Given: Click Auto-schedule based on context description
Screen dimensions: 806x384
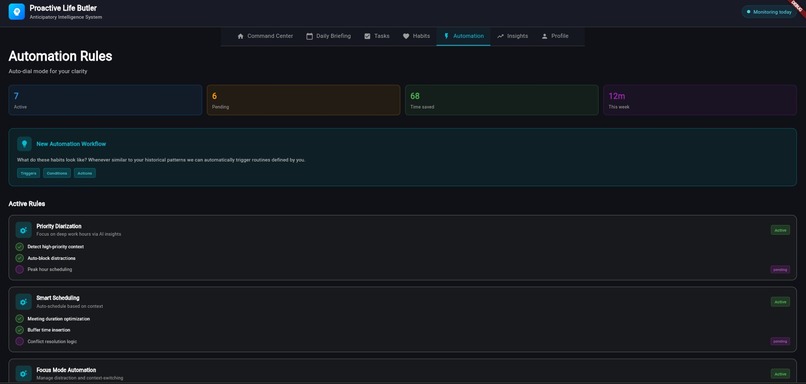Looking at the screenshot, I should click(x=70, y=306).
